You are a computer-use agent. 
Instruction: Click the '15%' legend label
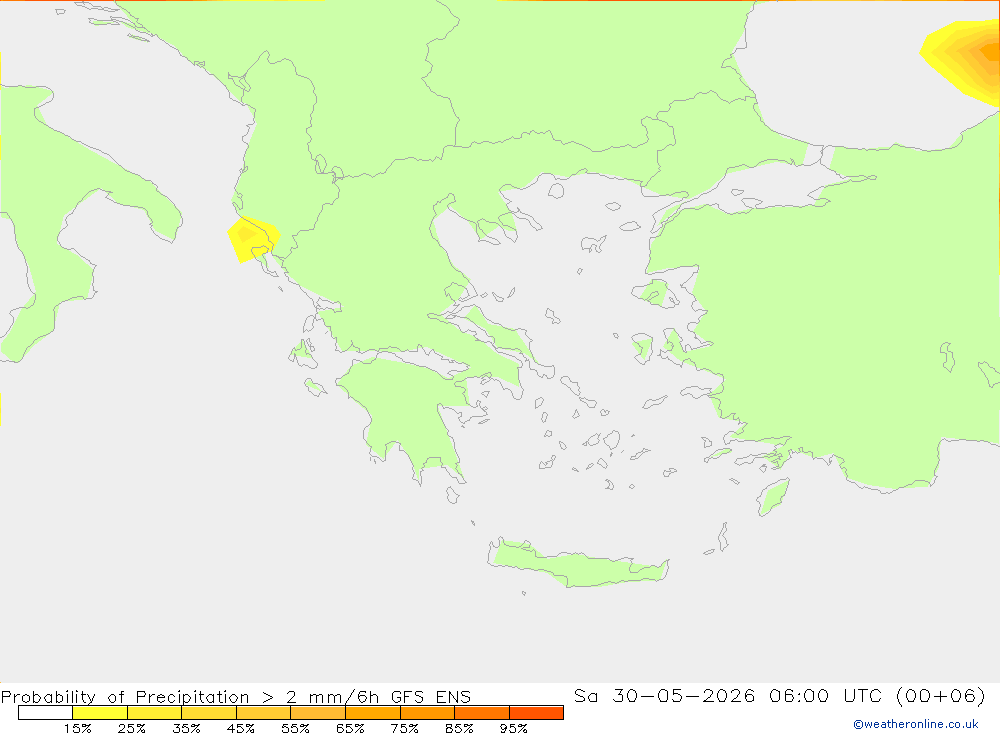(x=78, y=728)
